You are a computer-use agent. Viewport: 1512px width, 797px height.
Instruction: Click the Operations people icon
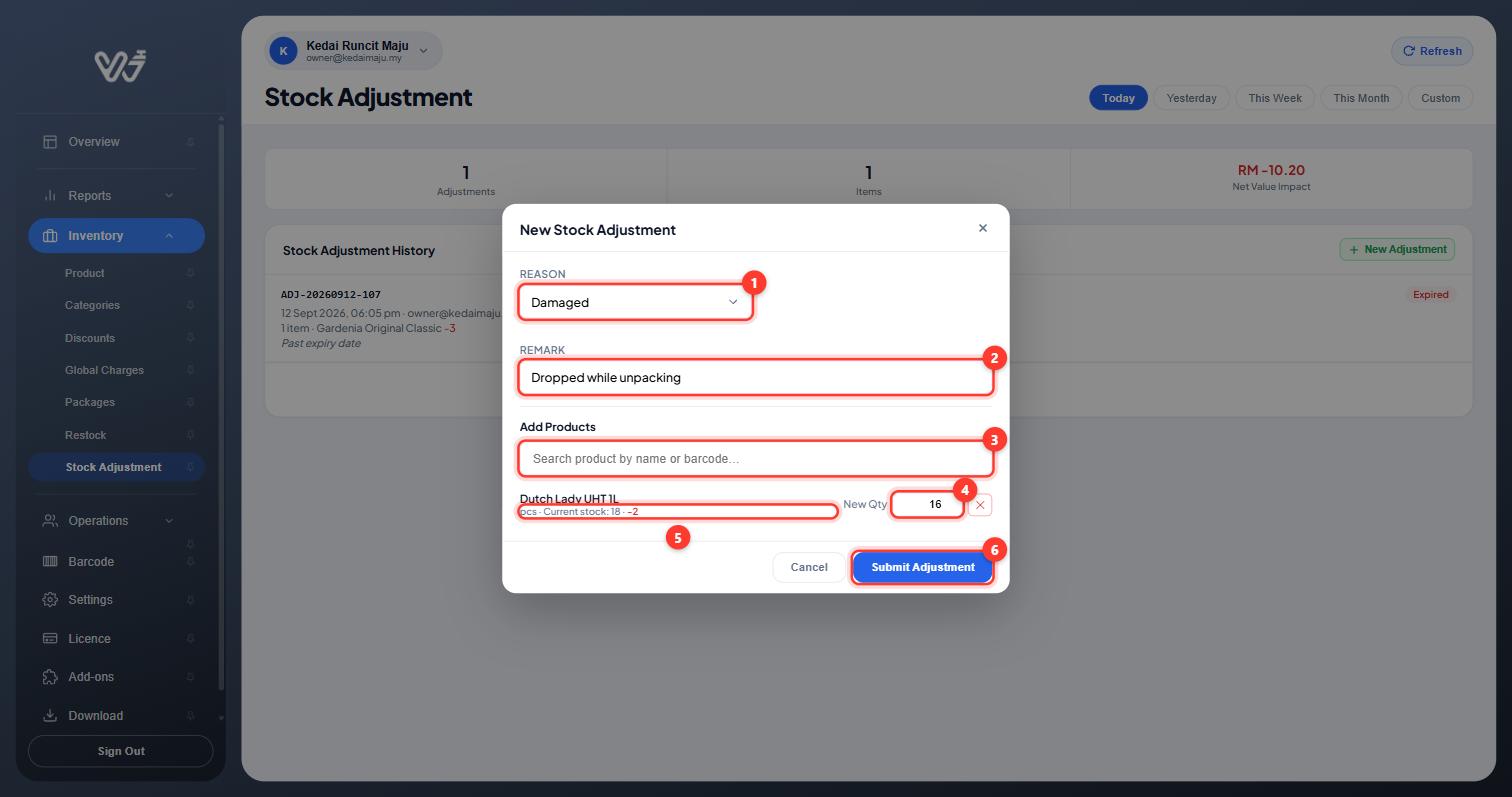click(x=50, y=521)
